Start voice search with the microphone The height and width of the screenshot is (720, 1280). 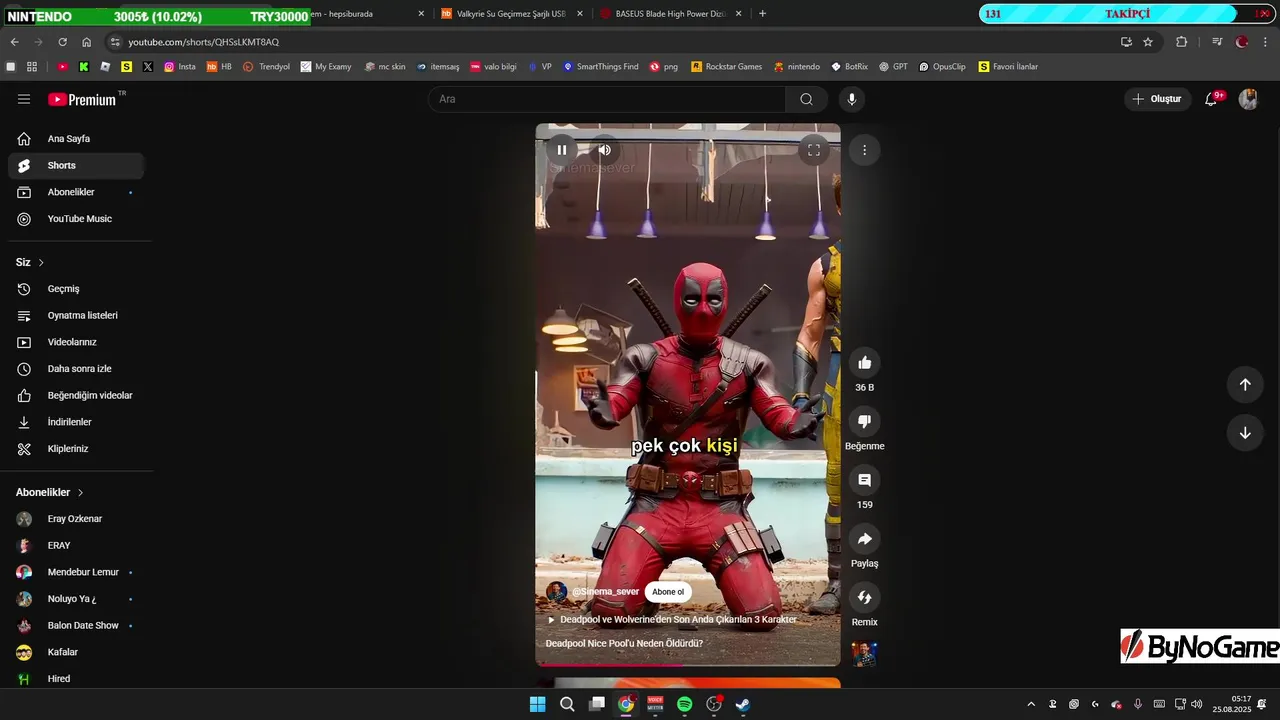click(x=852, y=99)
